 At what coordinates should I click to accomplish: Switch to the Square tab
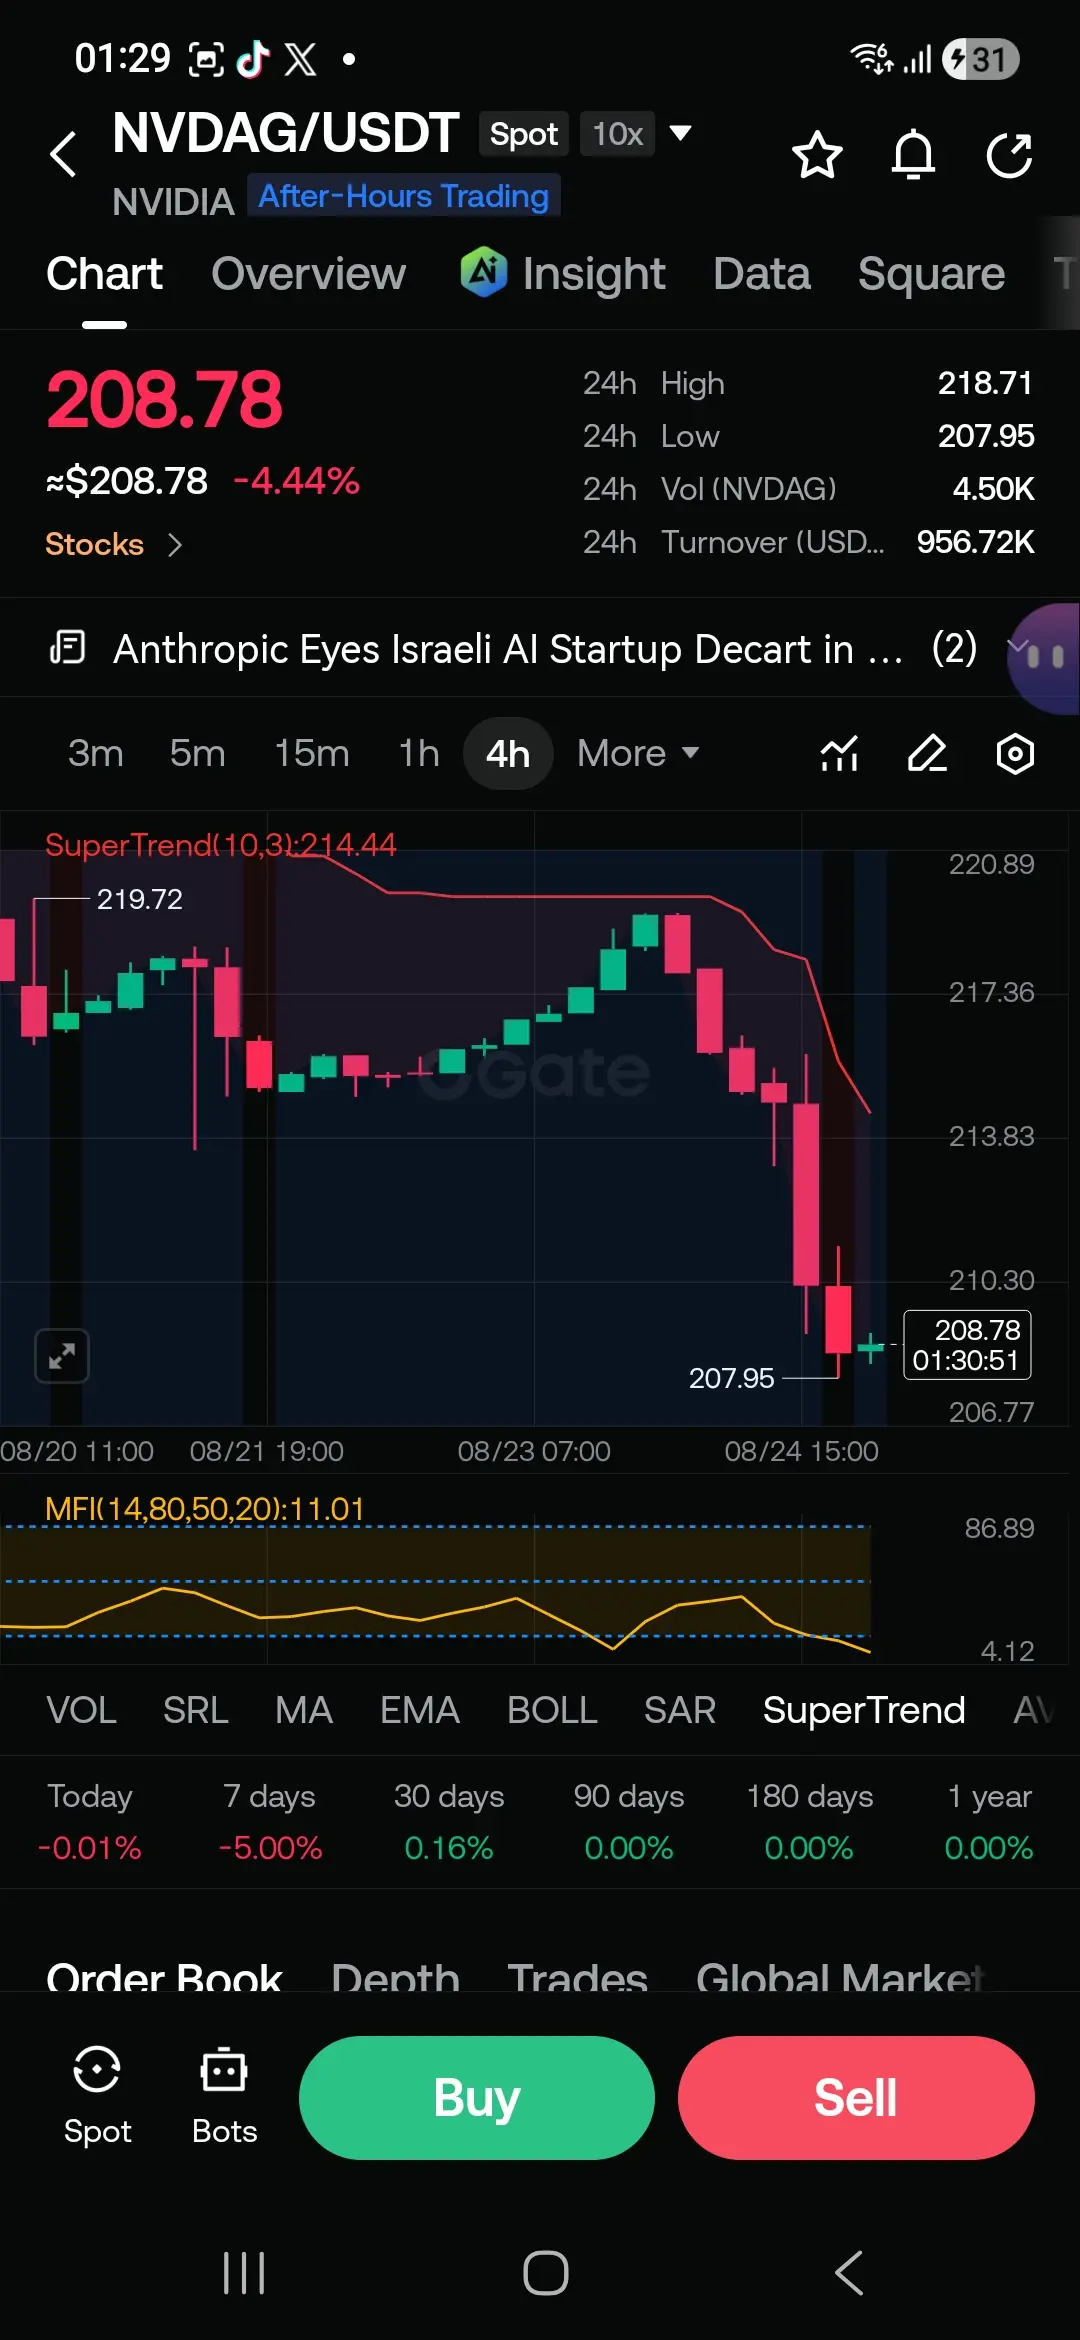[931, 273]
